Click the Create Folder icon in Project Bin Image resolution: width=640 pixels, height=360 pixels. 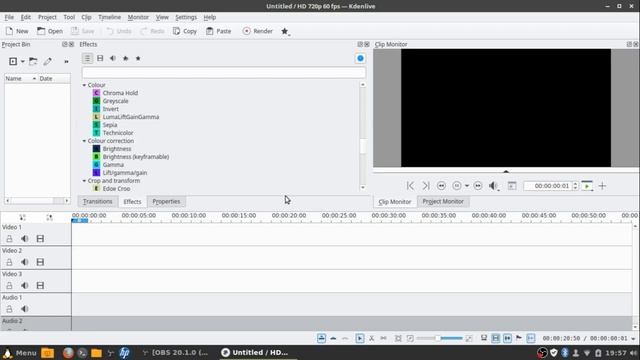(33, 61)
